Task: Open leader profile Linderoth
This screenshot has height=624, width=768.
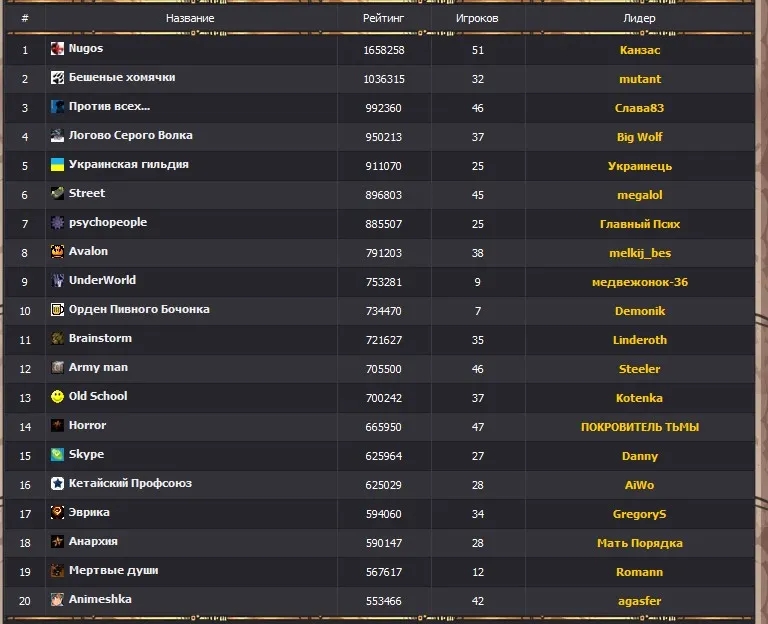Action: 640,340
